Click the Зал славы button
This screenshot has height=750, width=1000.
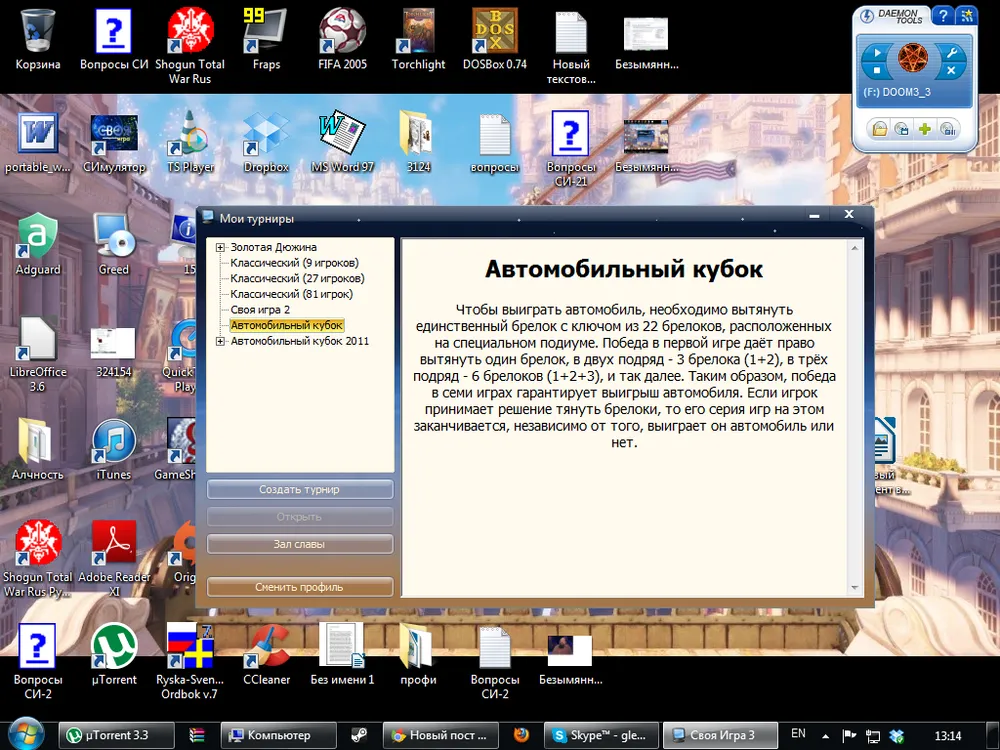click(x=299, y=544)
